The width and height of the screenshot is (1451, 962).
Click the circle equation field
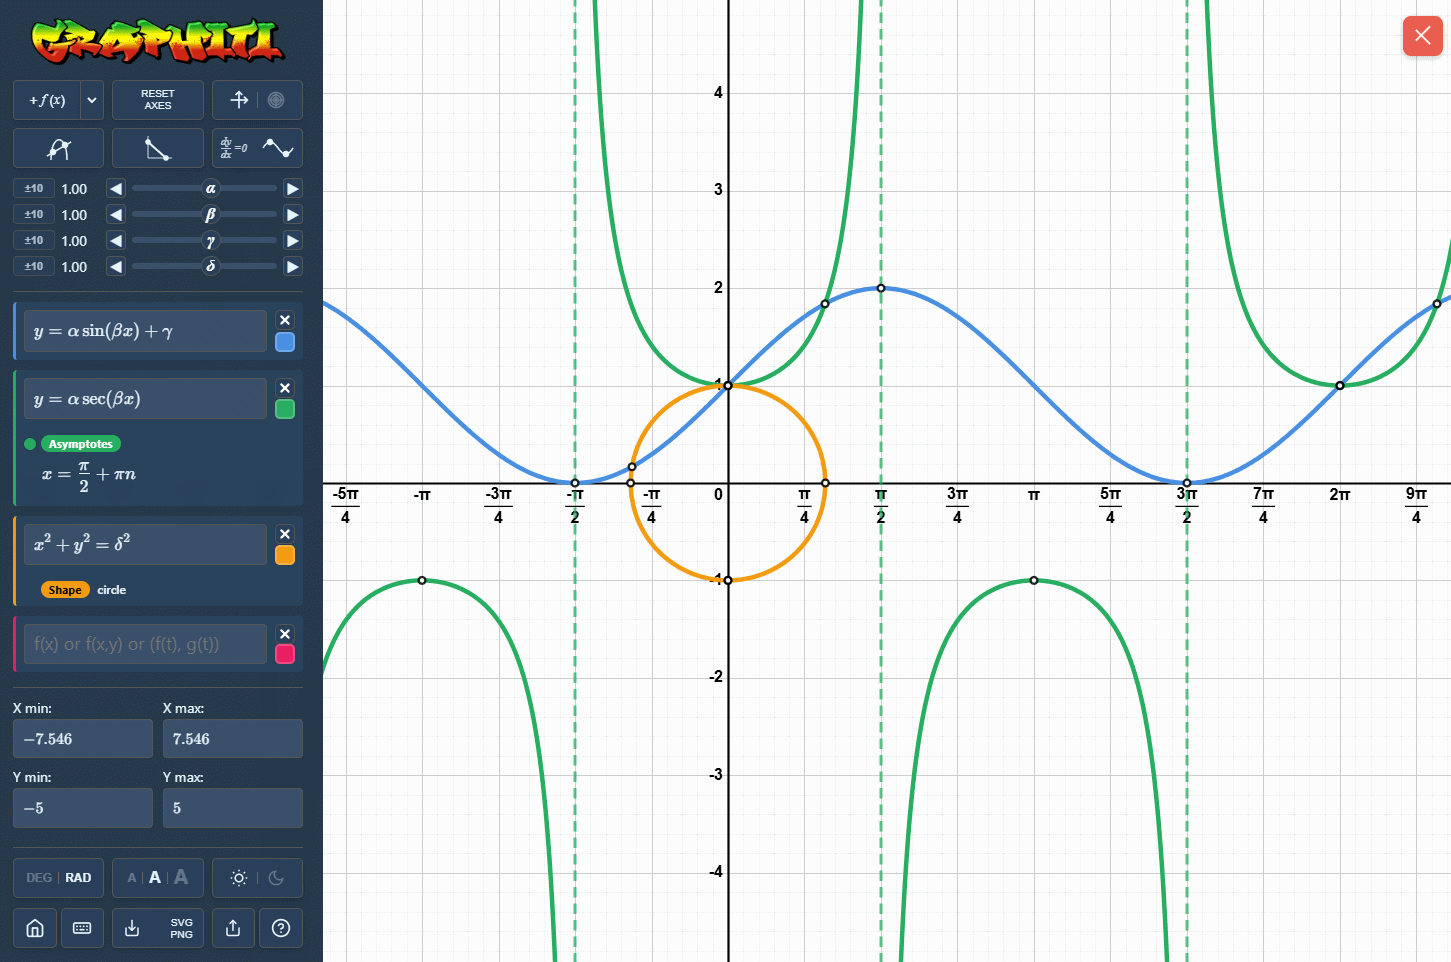tap(145, 544)
